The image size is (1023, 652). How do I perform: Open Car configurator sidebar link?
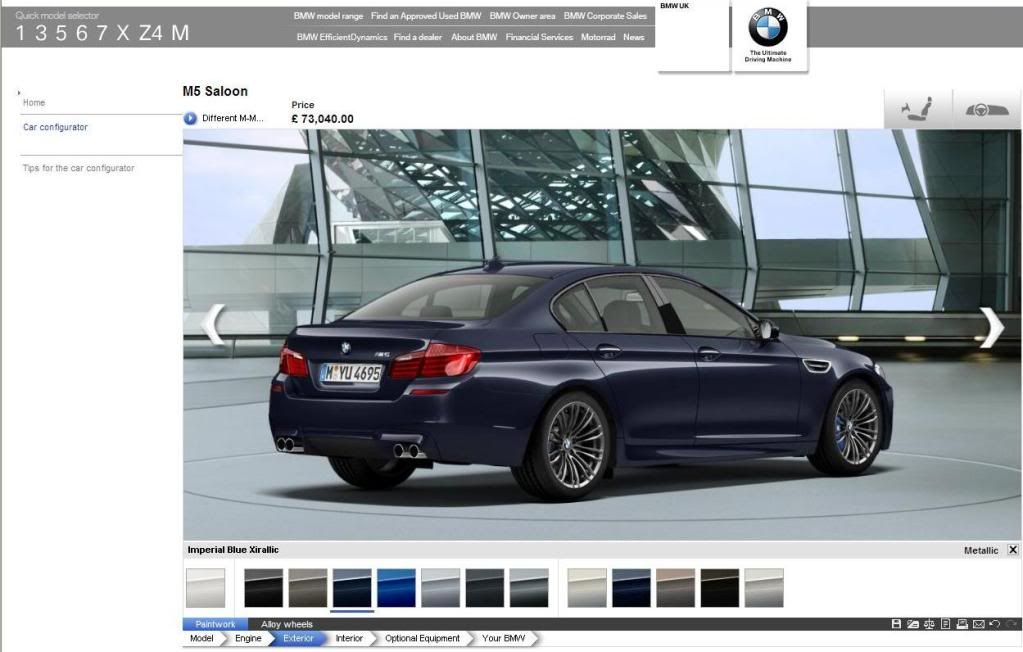[x=55, y=127]
